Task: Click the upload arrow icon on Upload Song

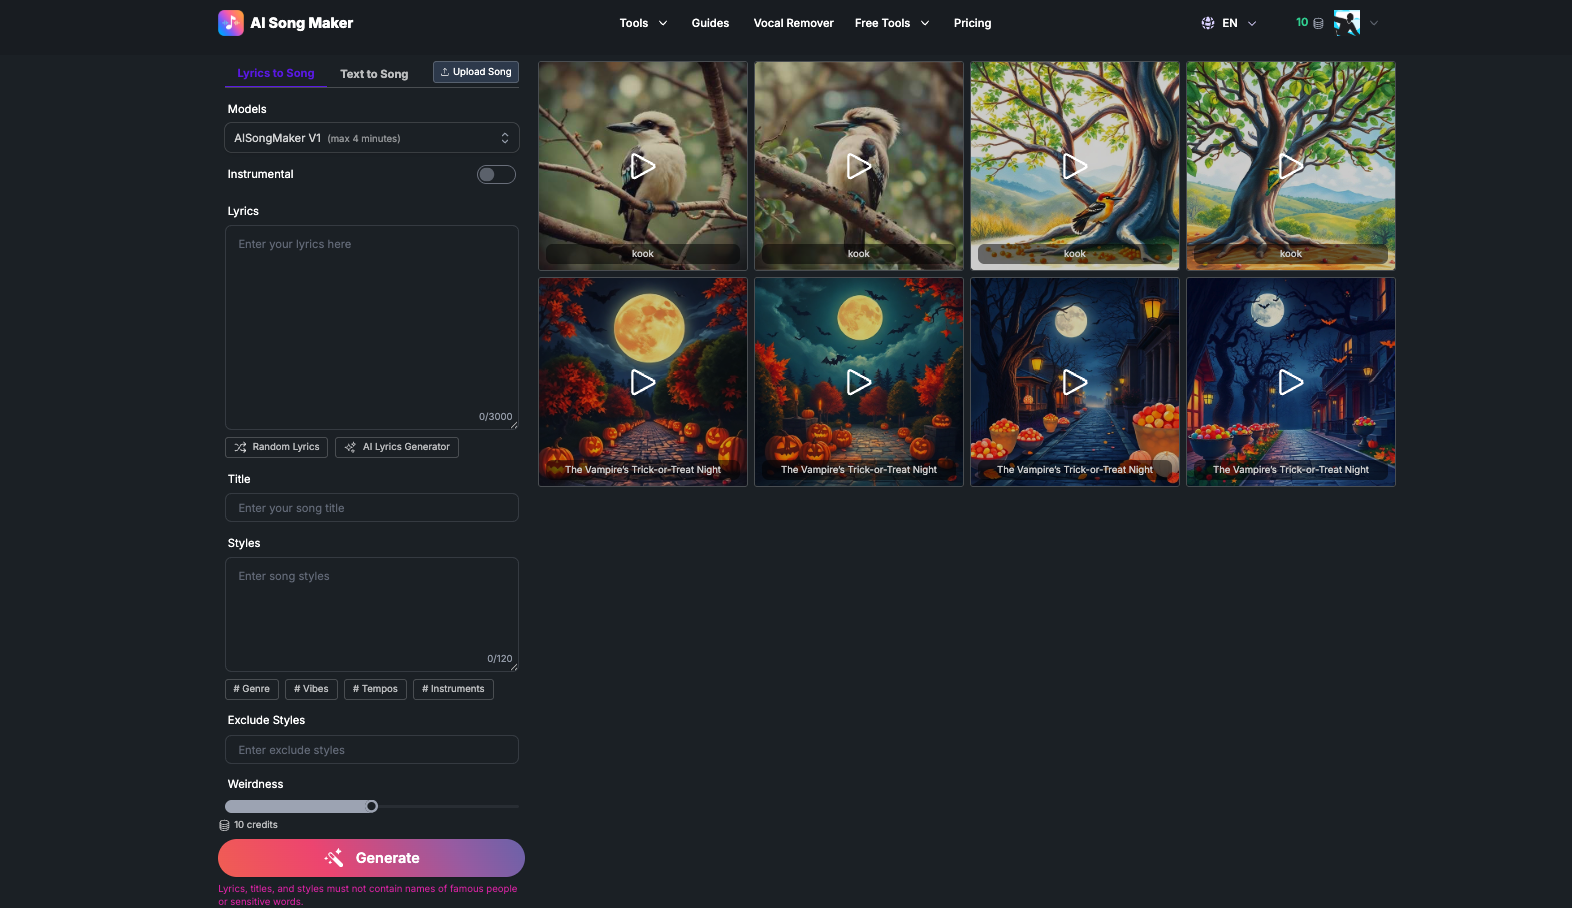Action: [445, 72]
